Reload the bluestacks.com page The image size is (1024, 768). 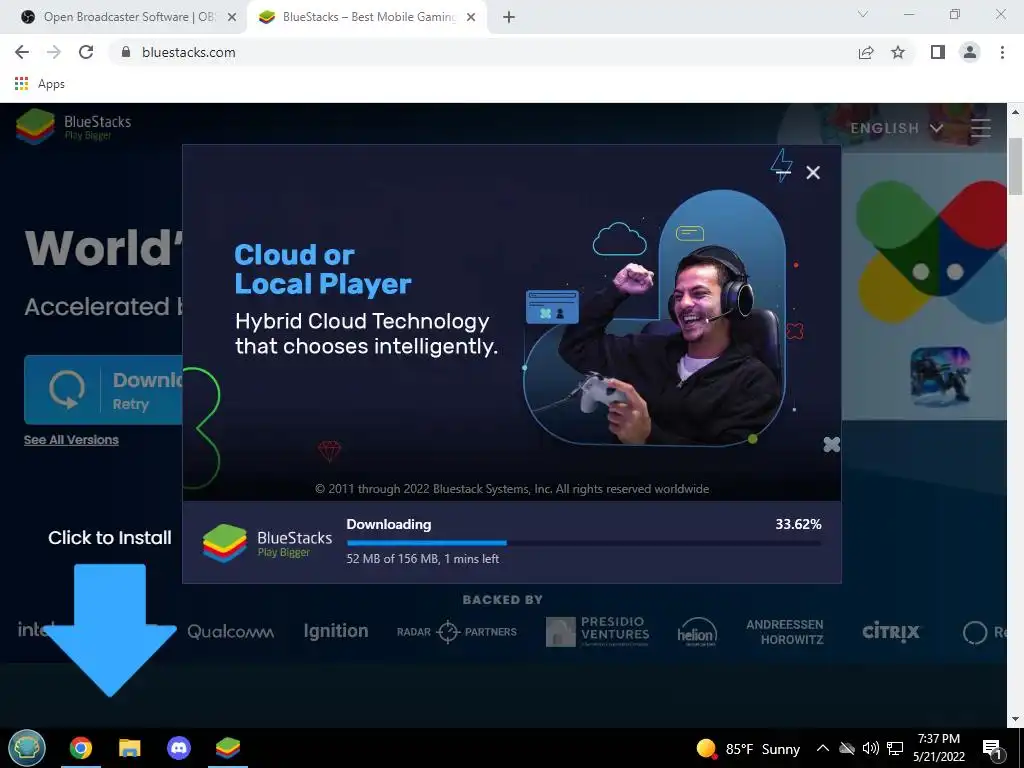[x=86, y=52]
